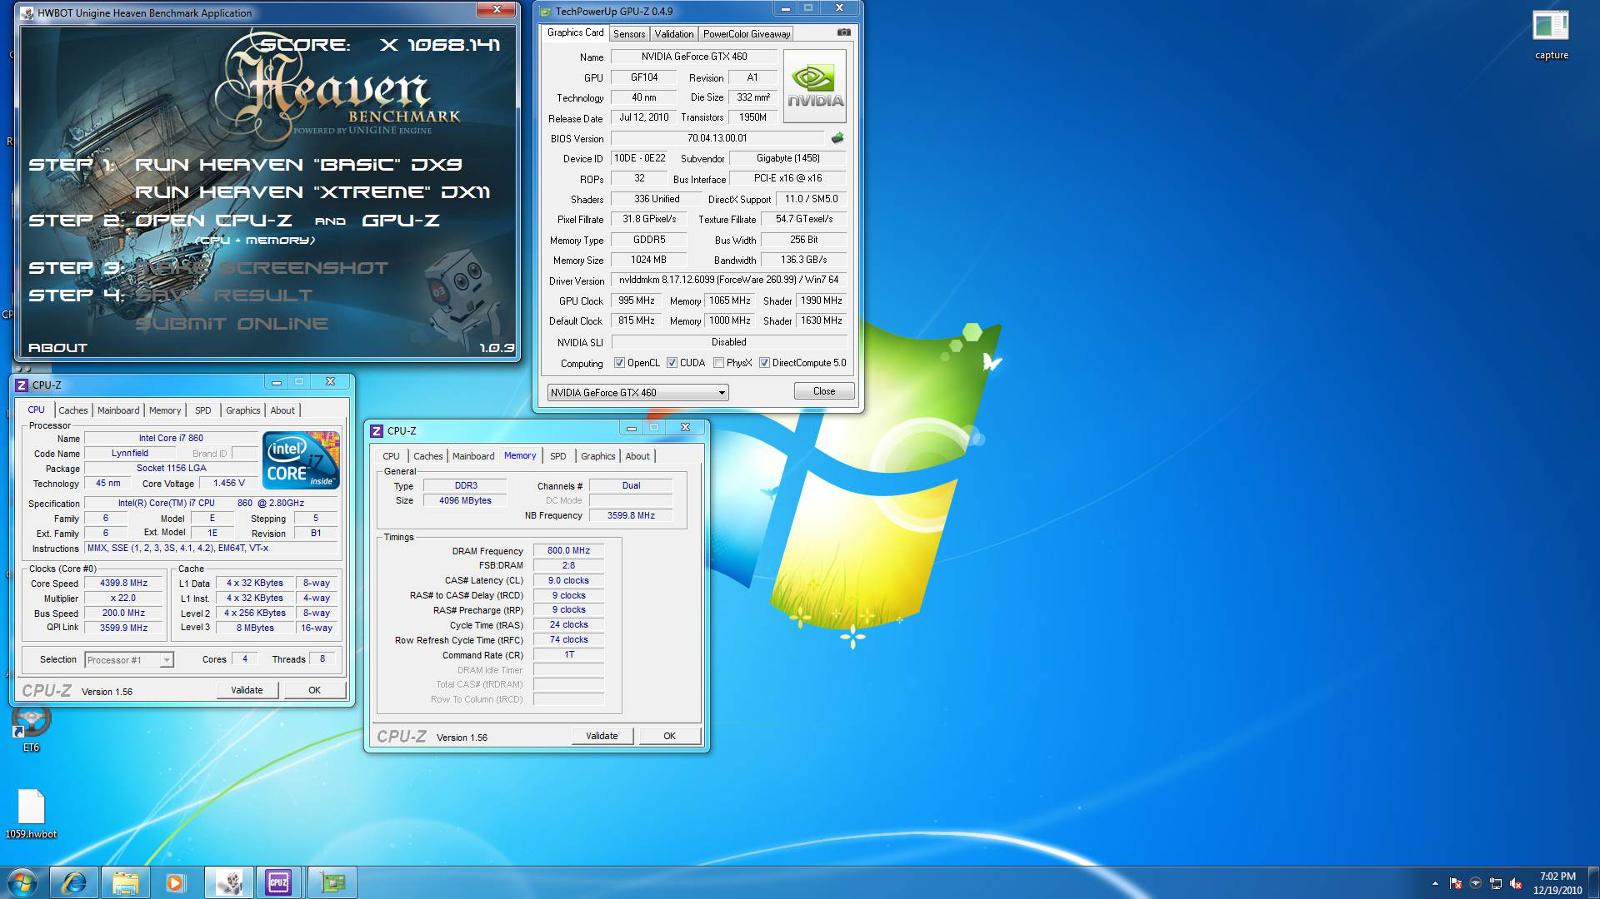
Task: Click the Show desktop strip
Action: click(1594, 883)
